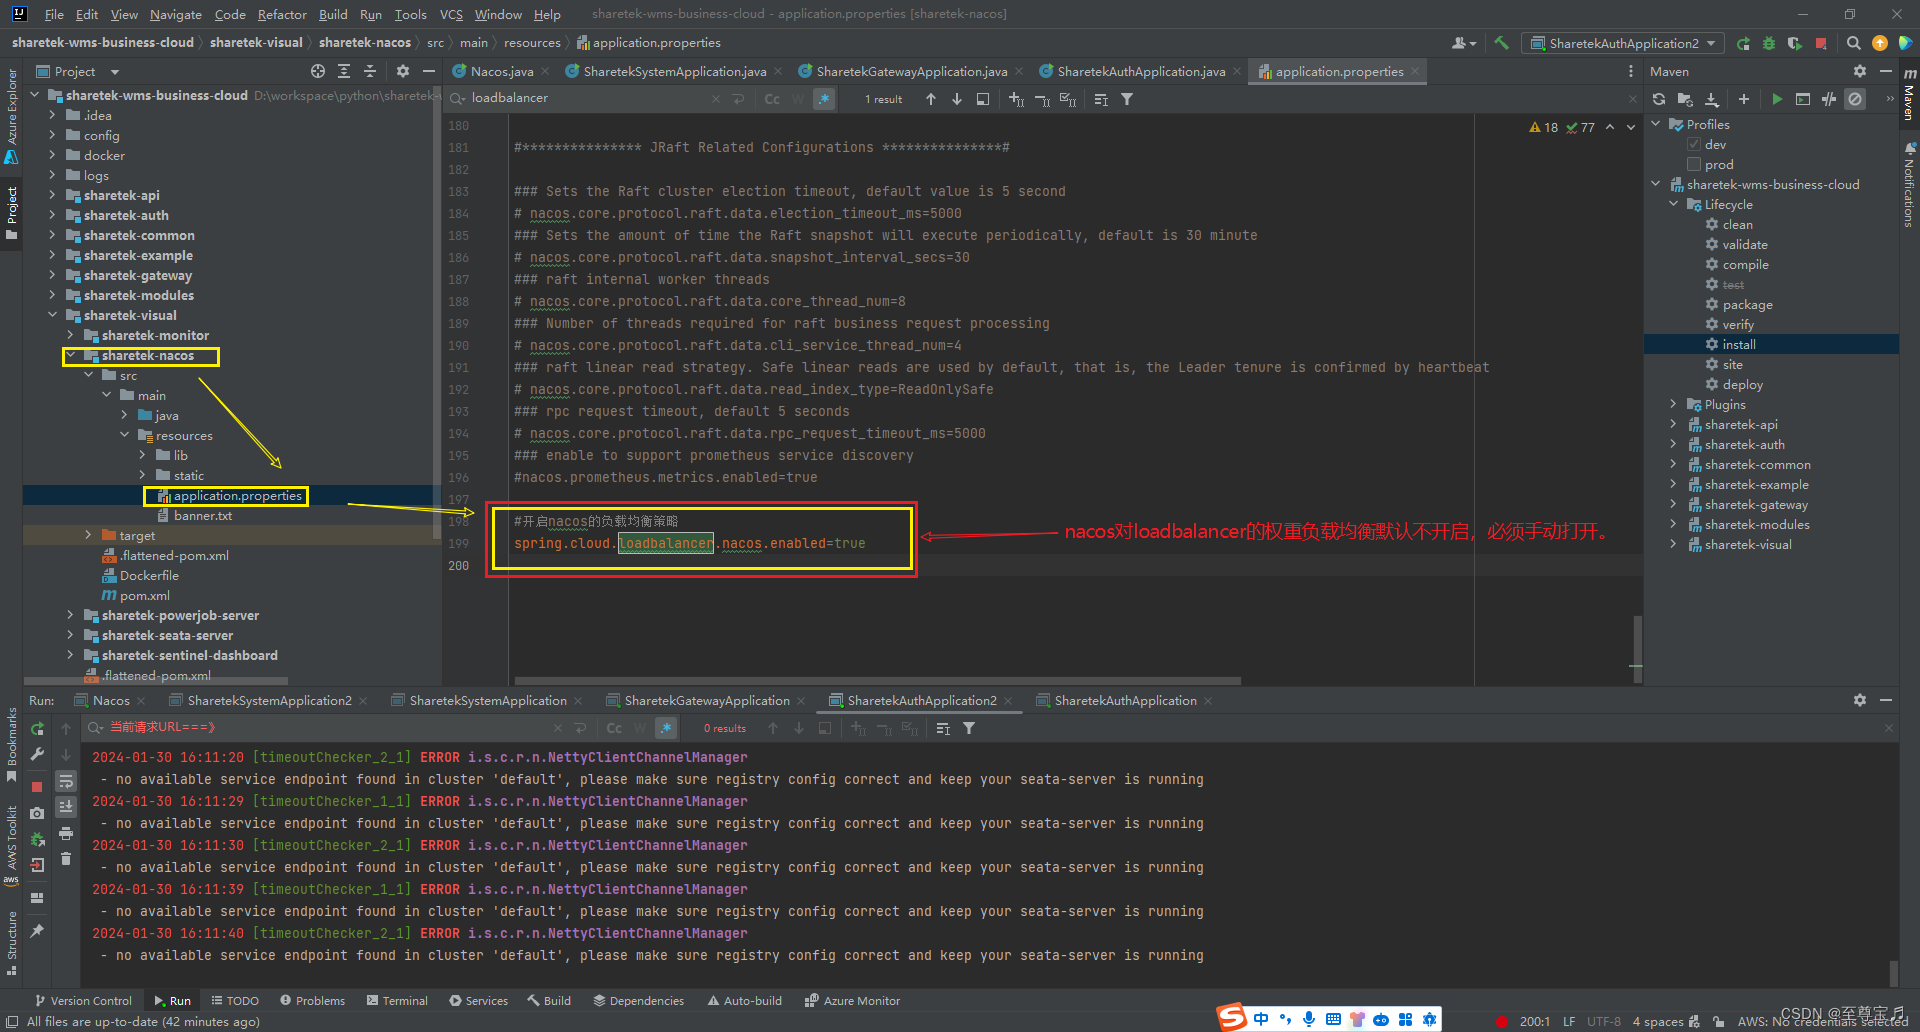Open Services tool window

click(x=479, y=1000)
